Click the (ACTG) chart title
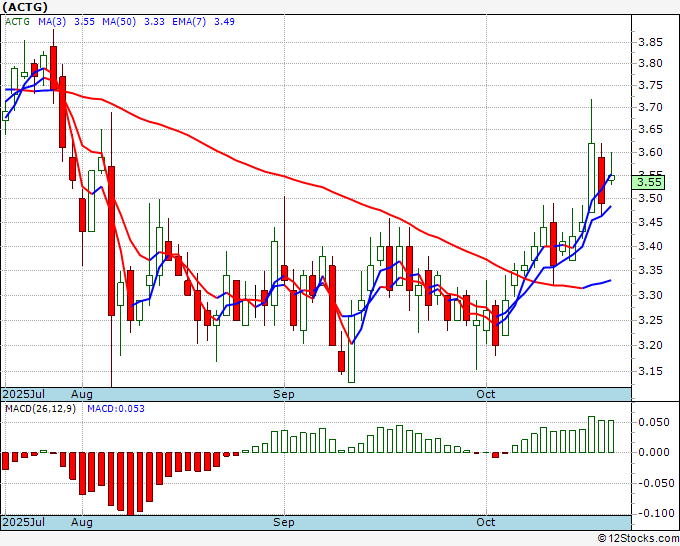 (25, 7)
